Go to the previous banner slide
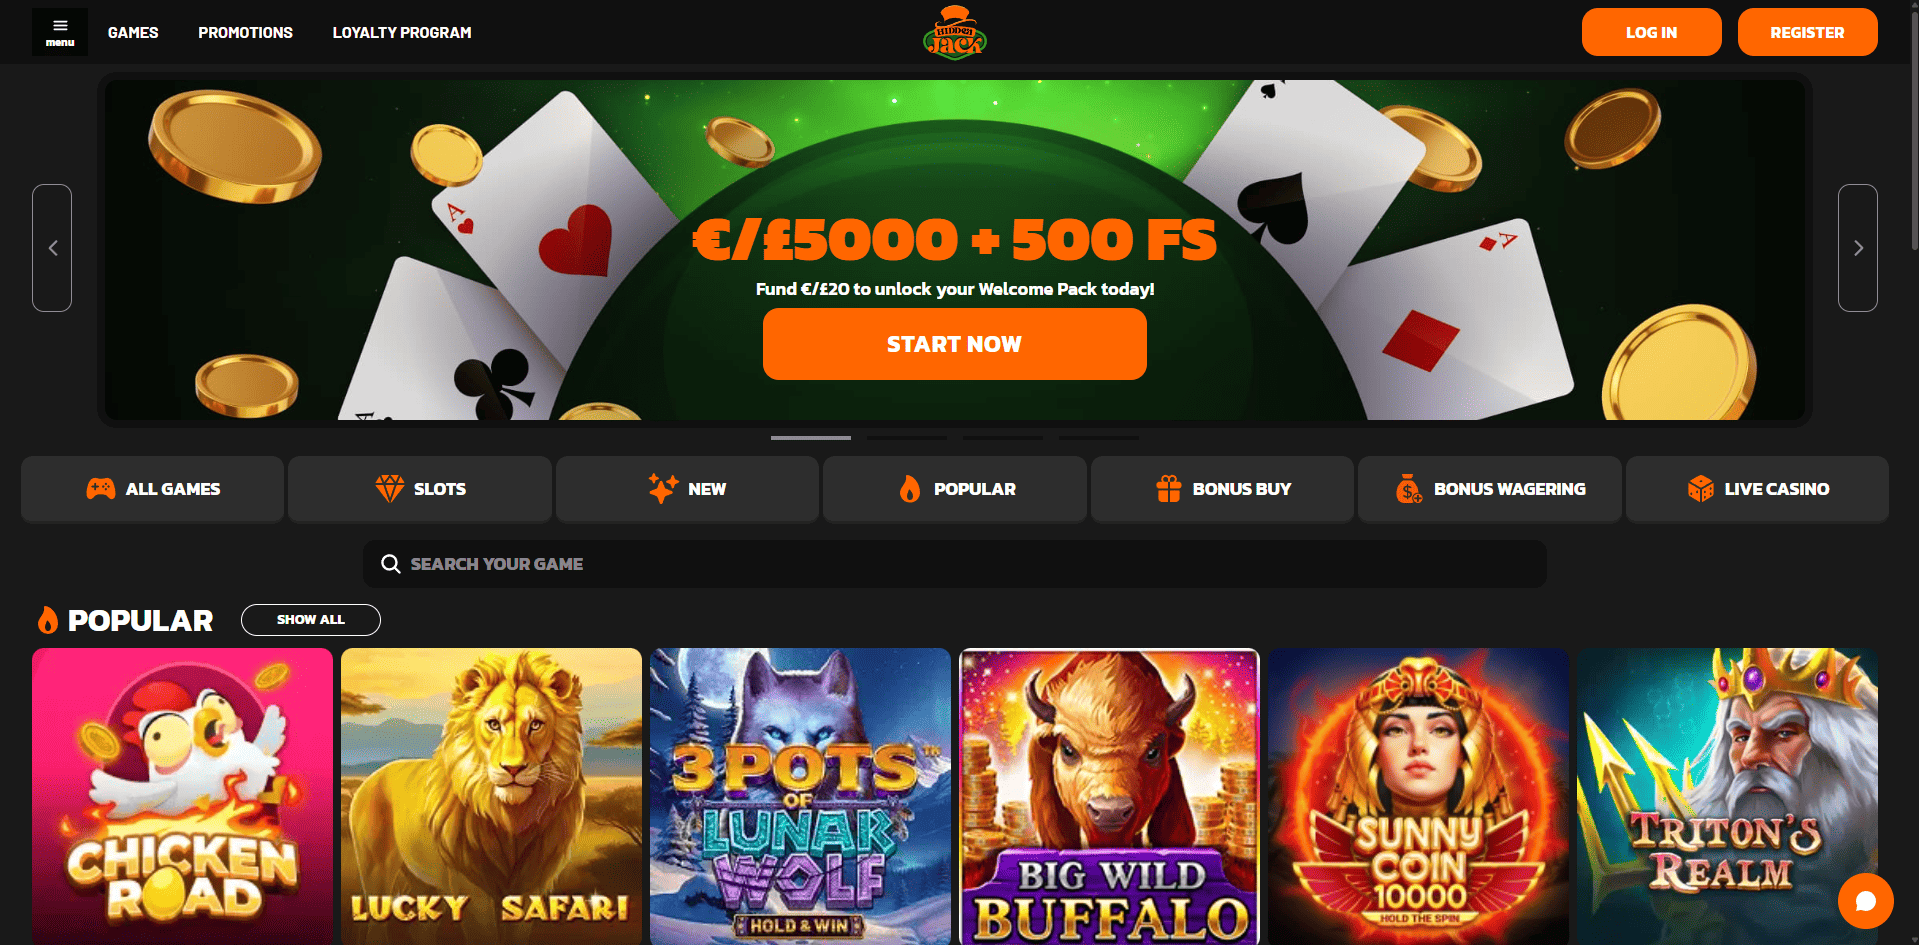 pos(52,248)
